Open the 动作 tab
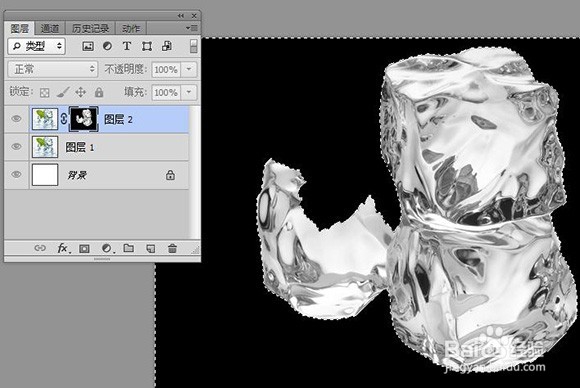Viewport: 580px width, 388px height. [131, 28]
